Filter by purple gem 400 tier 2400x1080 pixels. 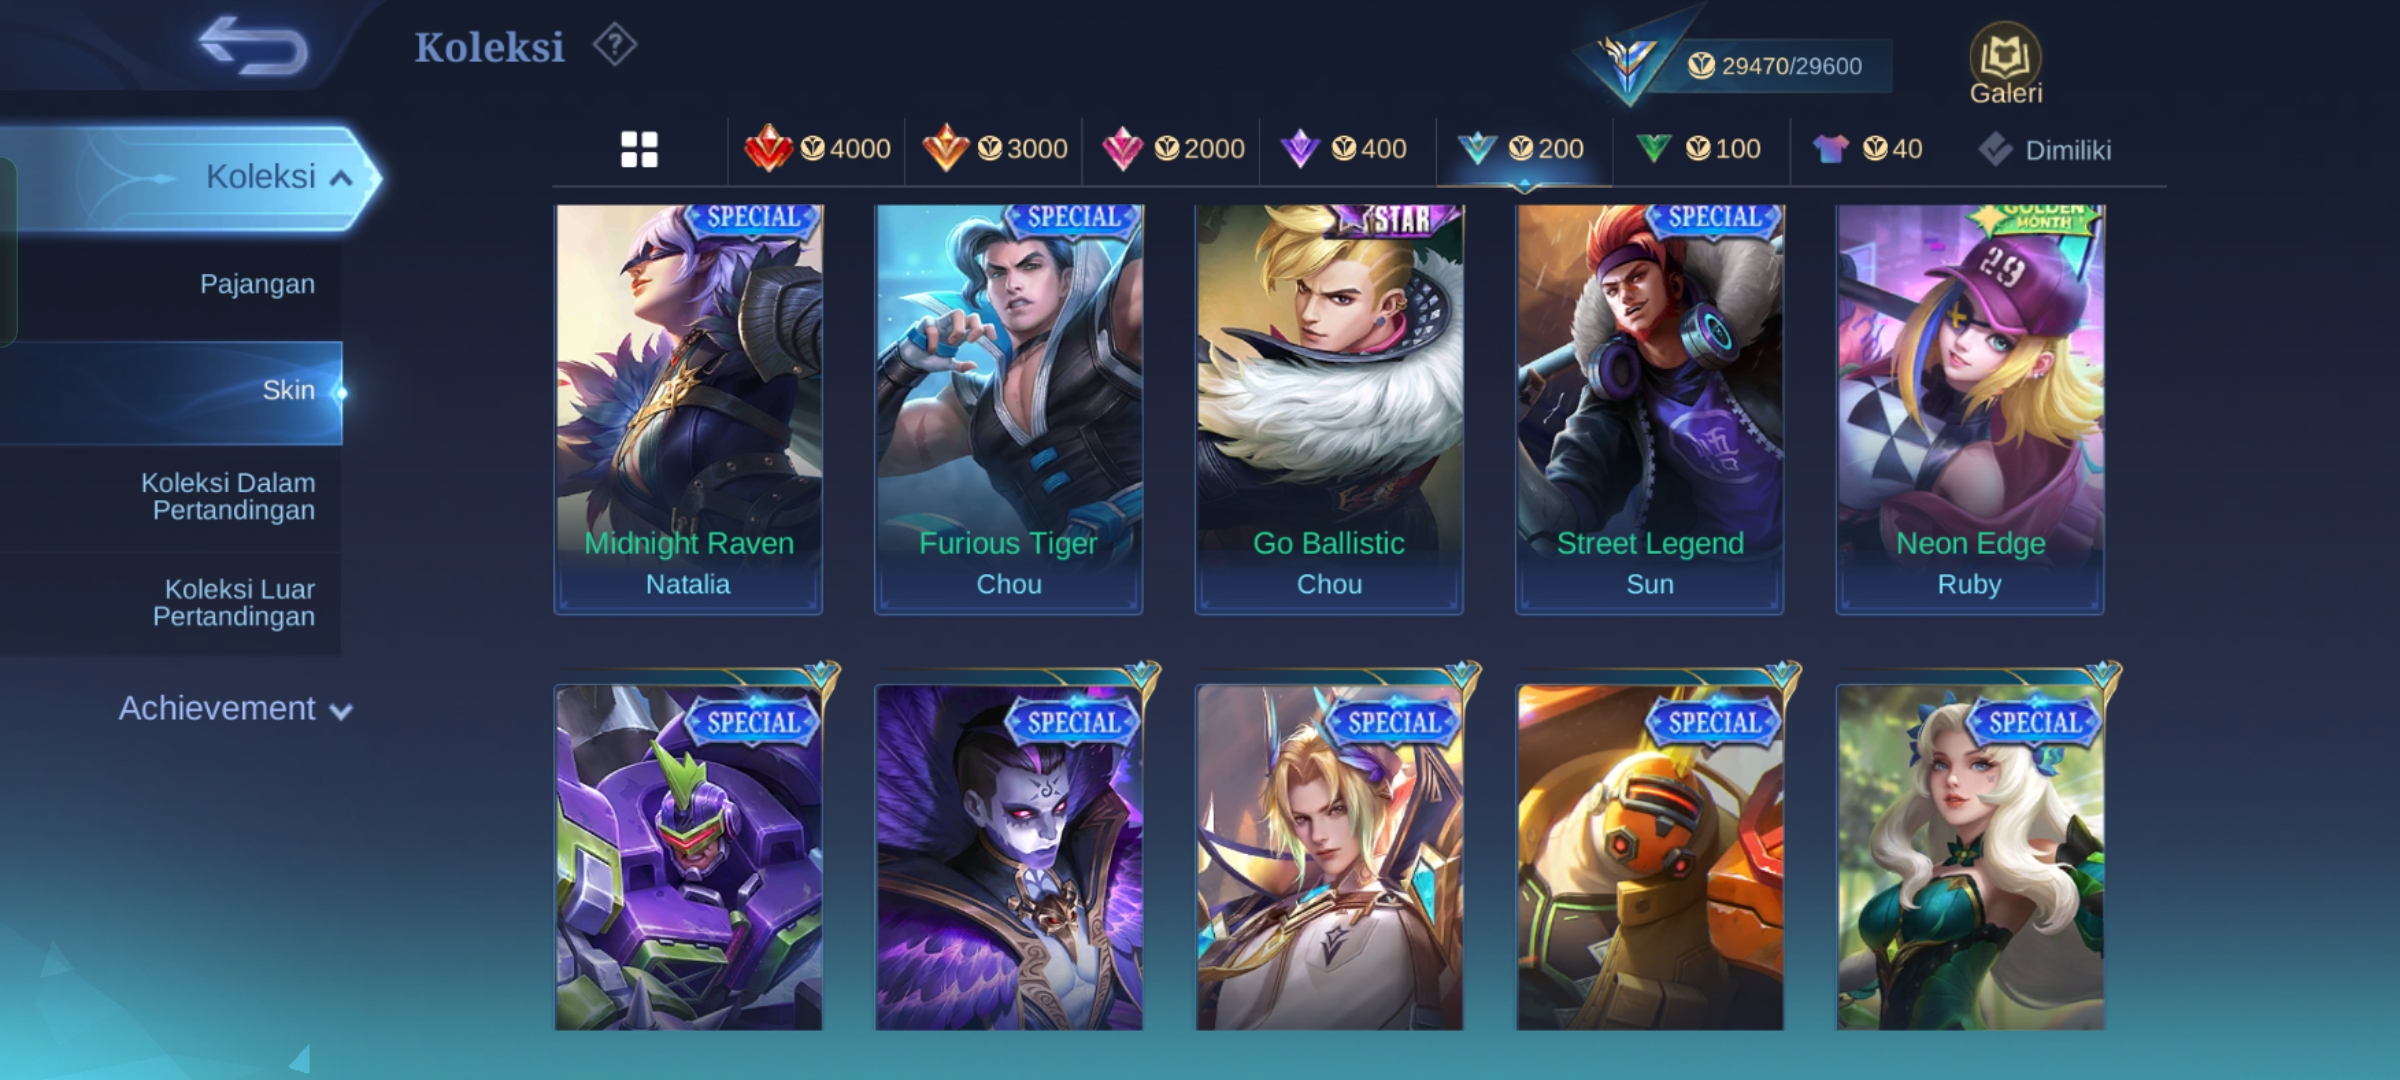click(x=1345, y=149)
